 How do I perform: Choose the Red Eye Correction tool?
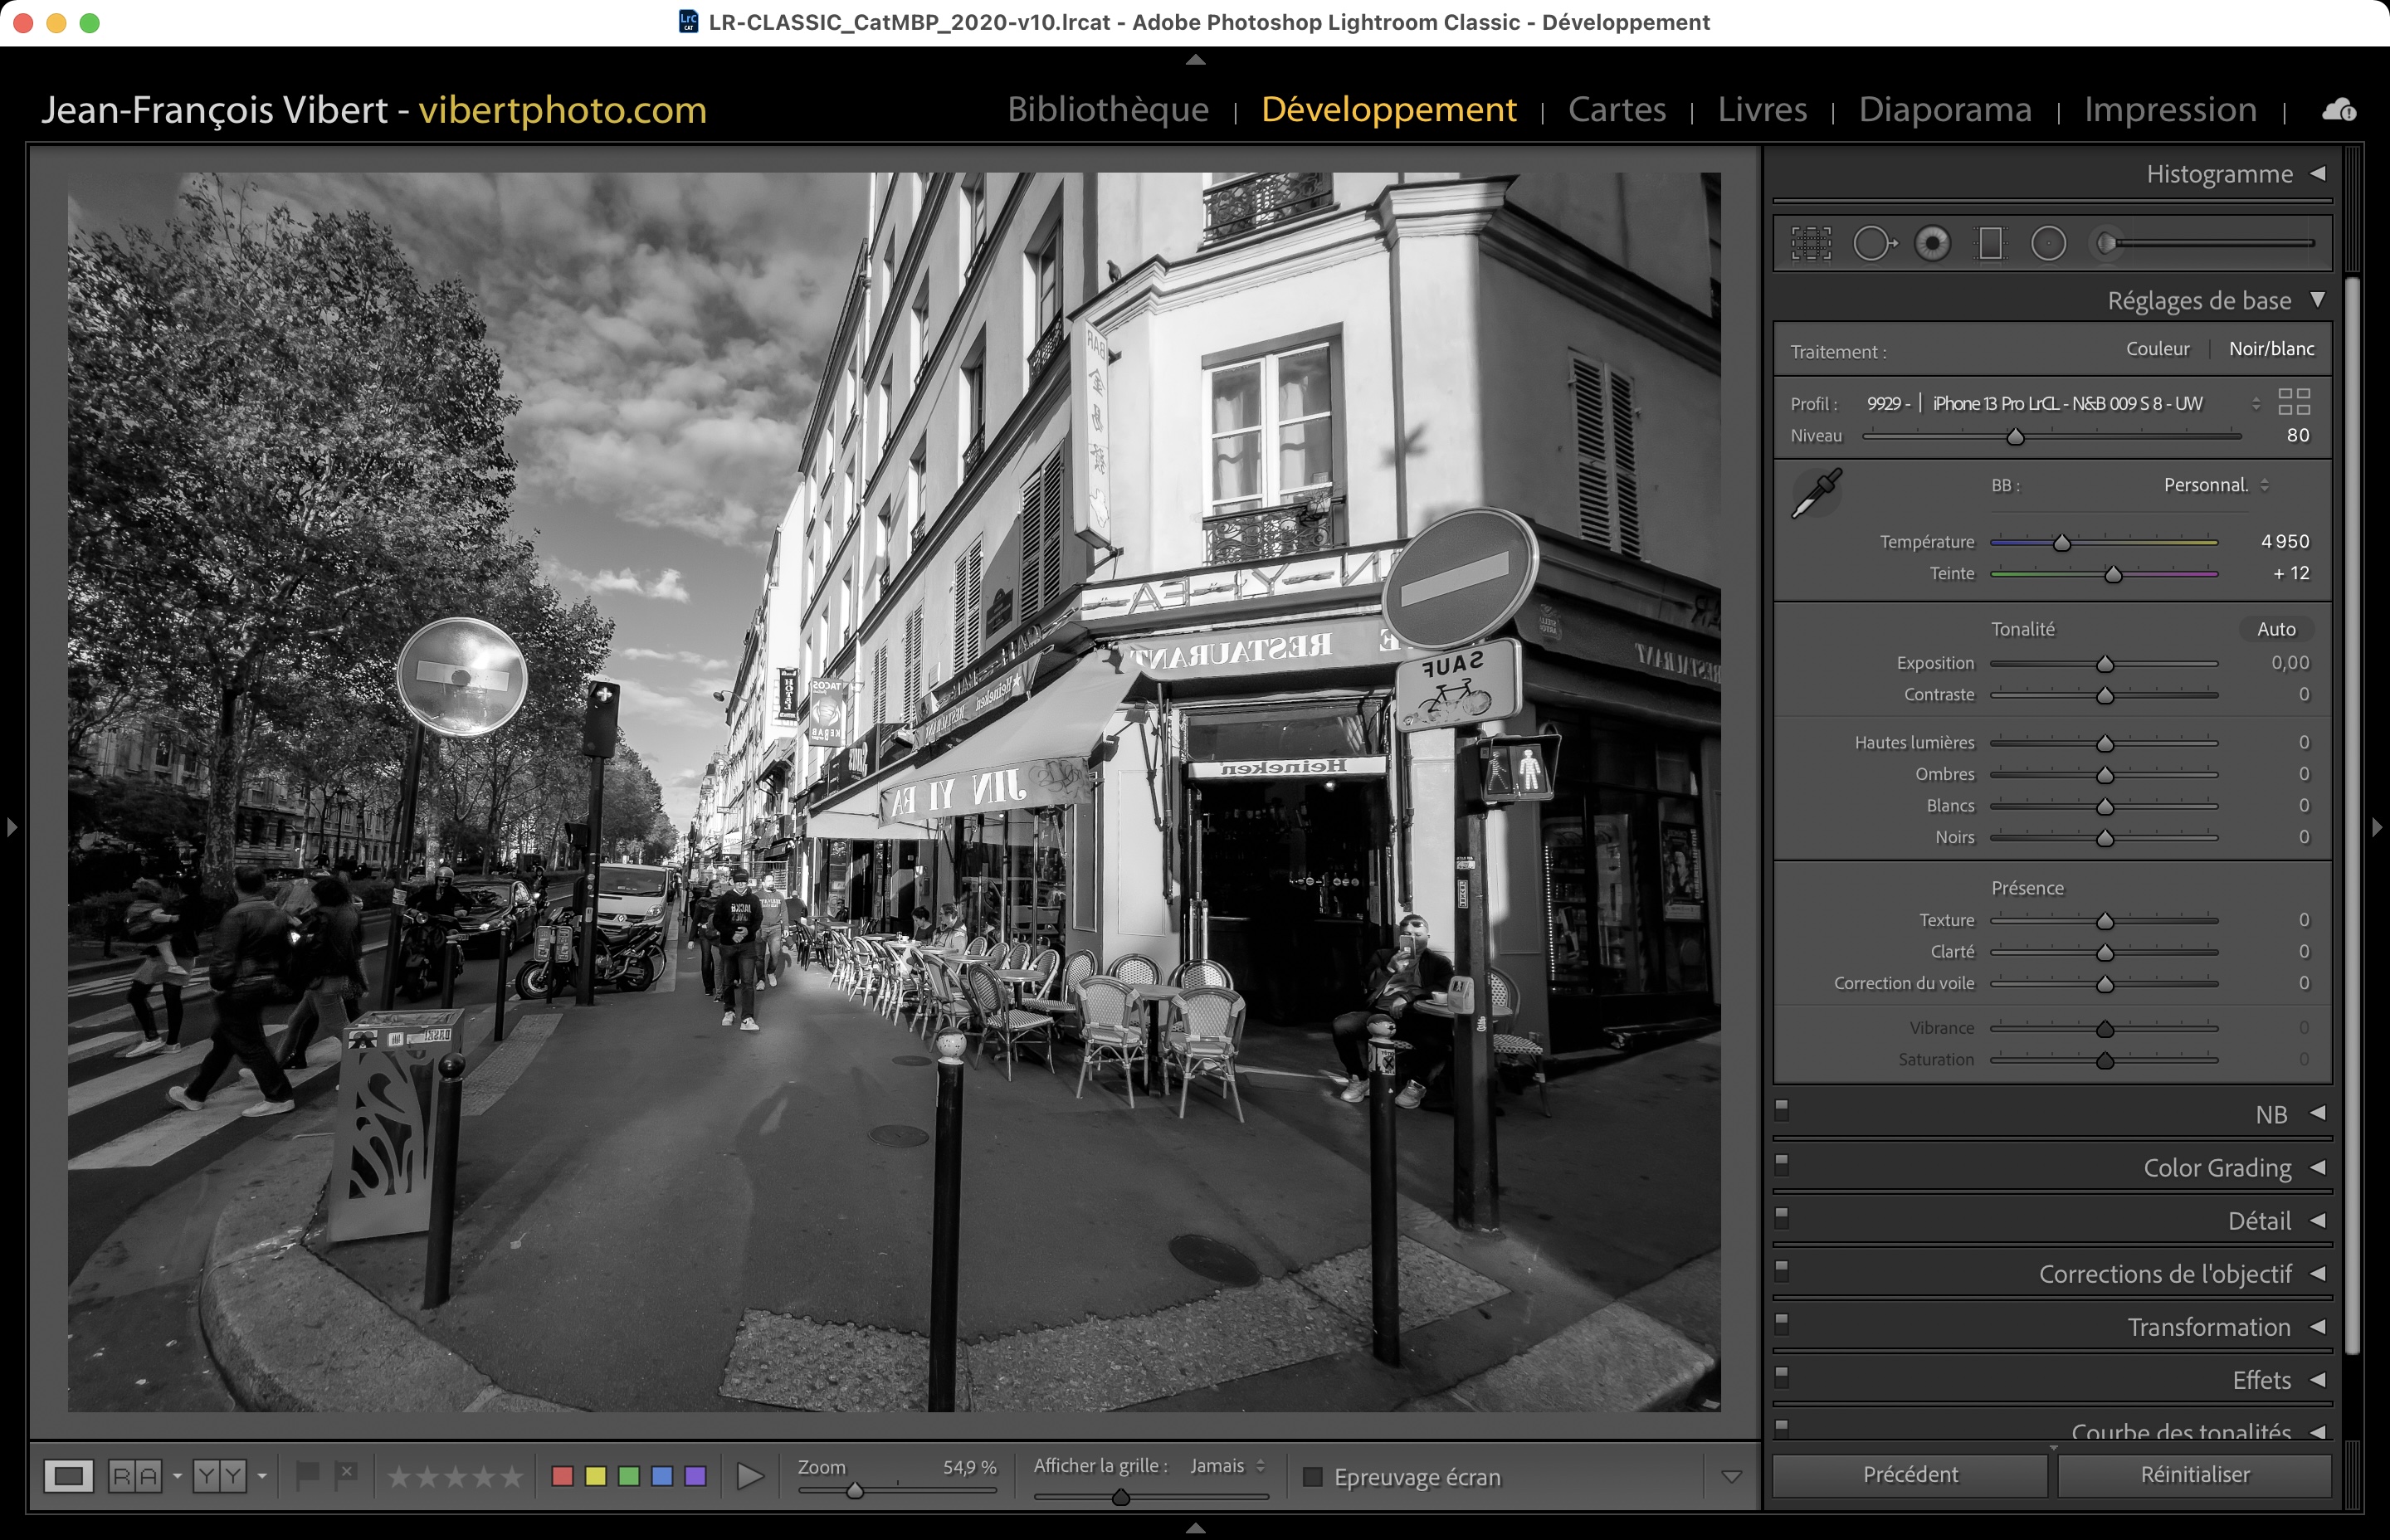[1932, 243]
